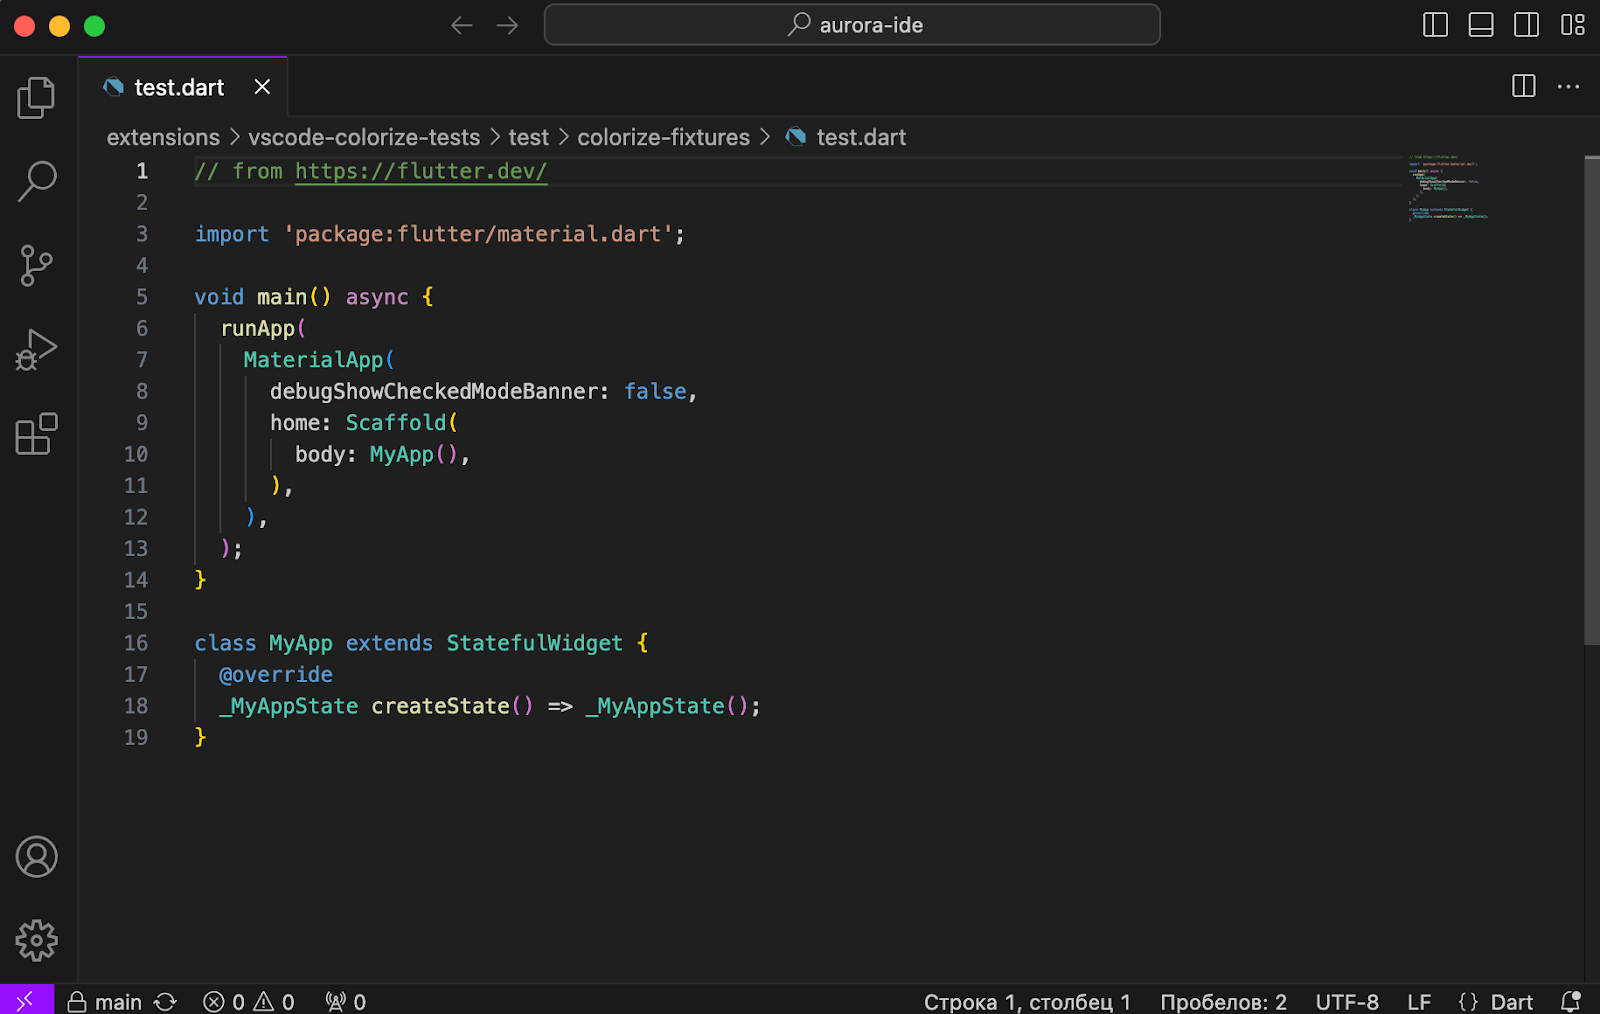Place cursor on StatefulWidget text

[534, 643]
